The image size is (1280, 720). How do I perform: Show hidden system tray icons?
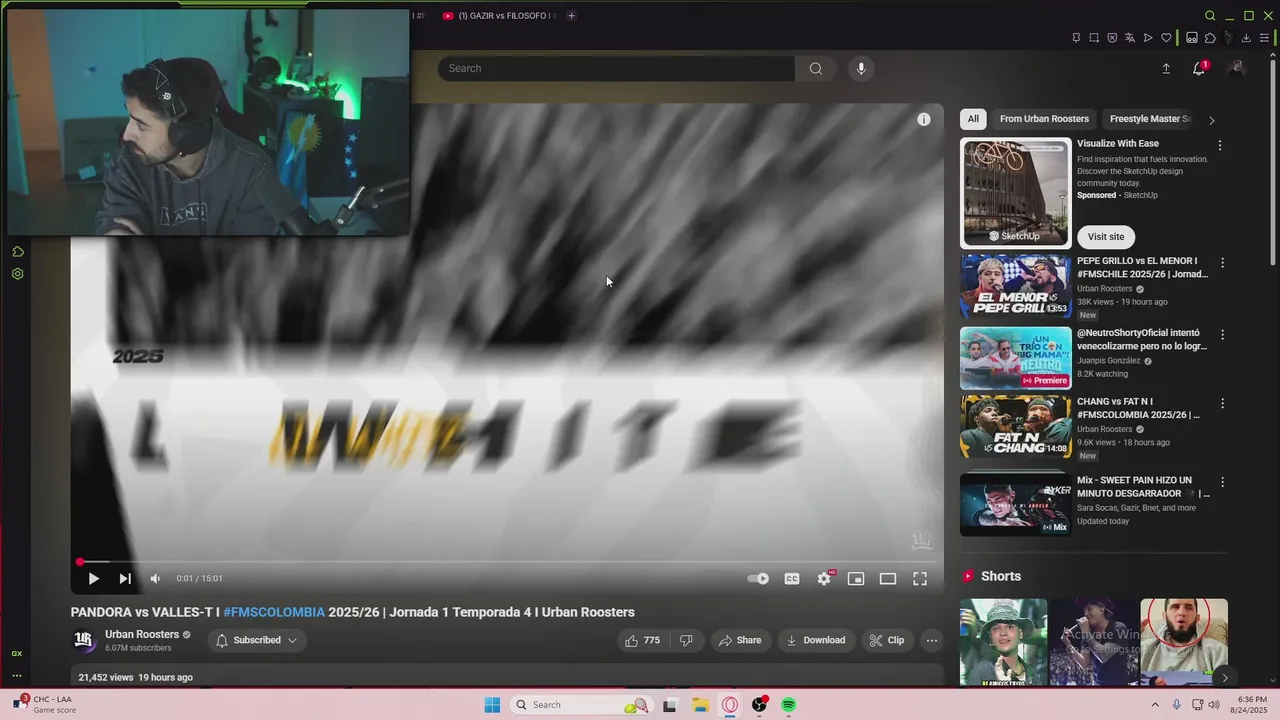[x=1156, y=705]
